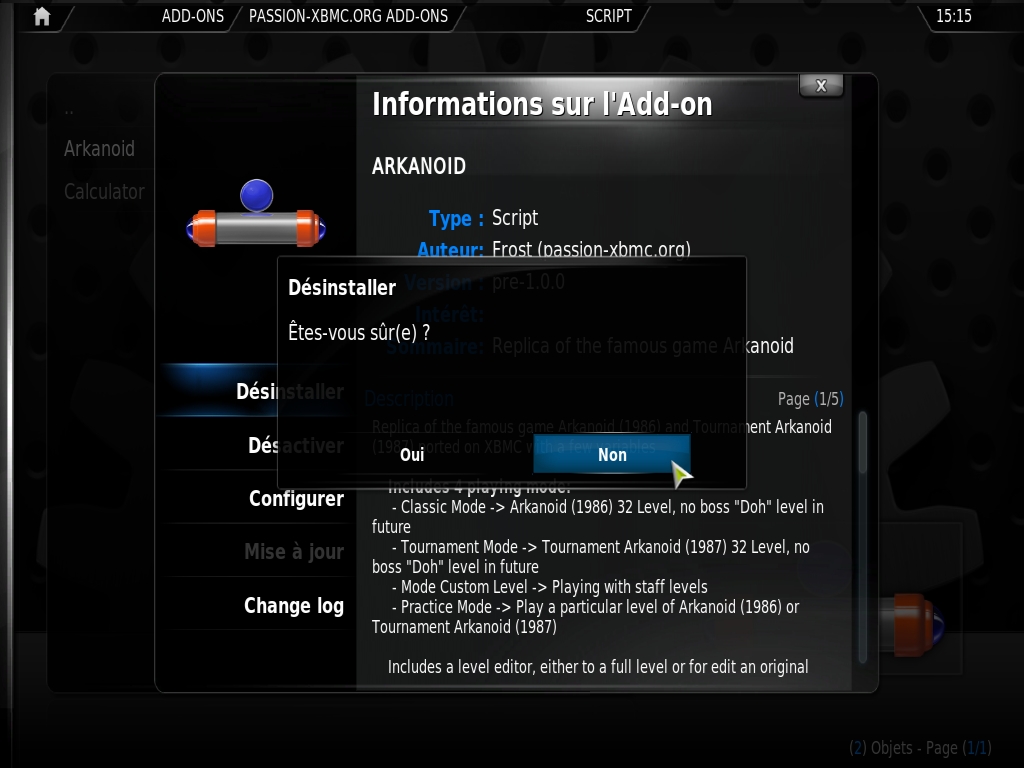Go to parent folder '..' entry
Image resolution: width=1024 pixels, height=768 pixels.
(x=69, y=112)
